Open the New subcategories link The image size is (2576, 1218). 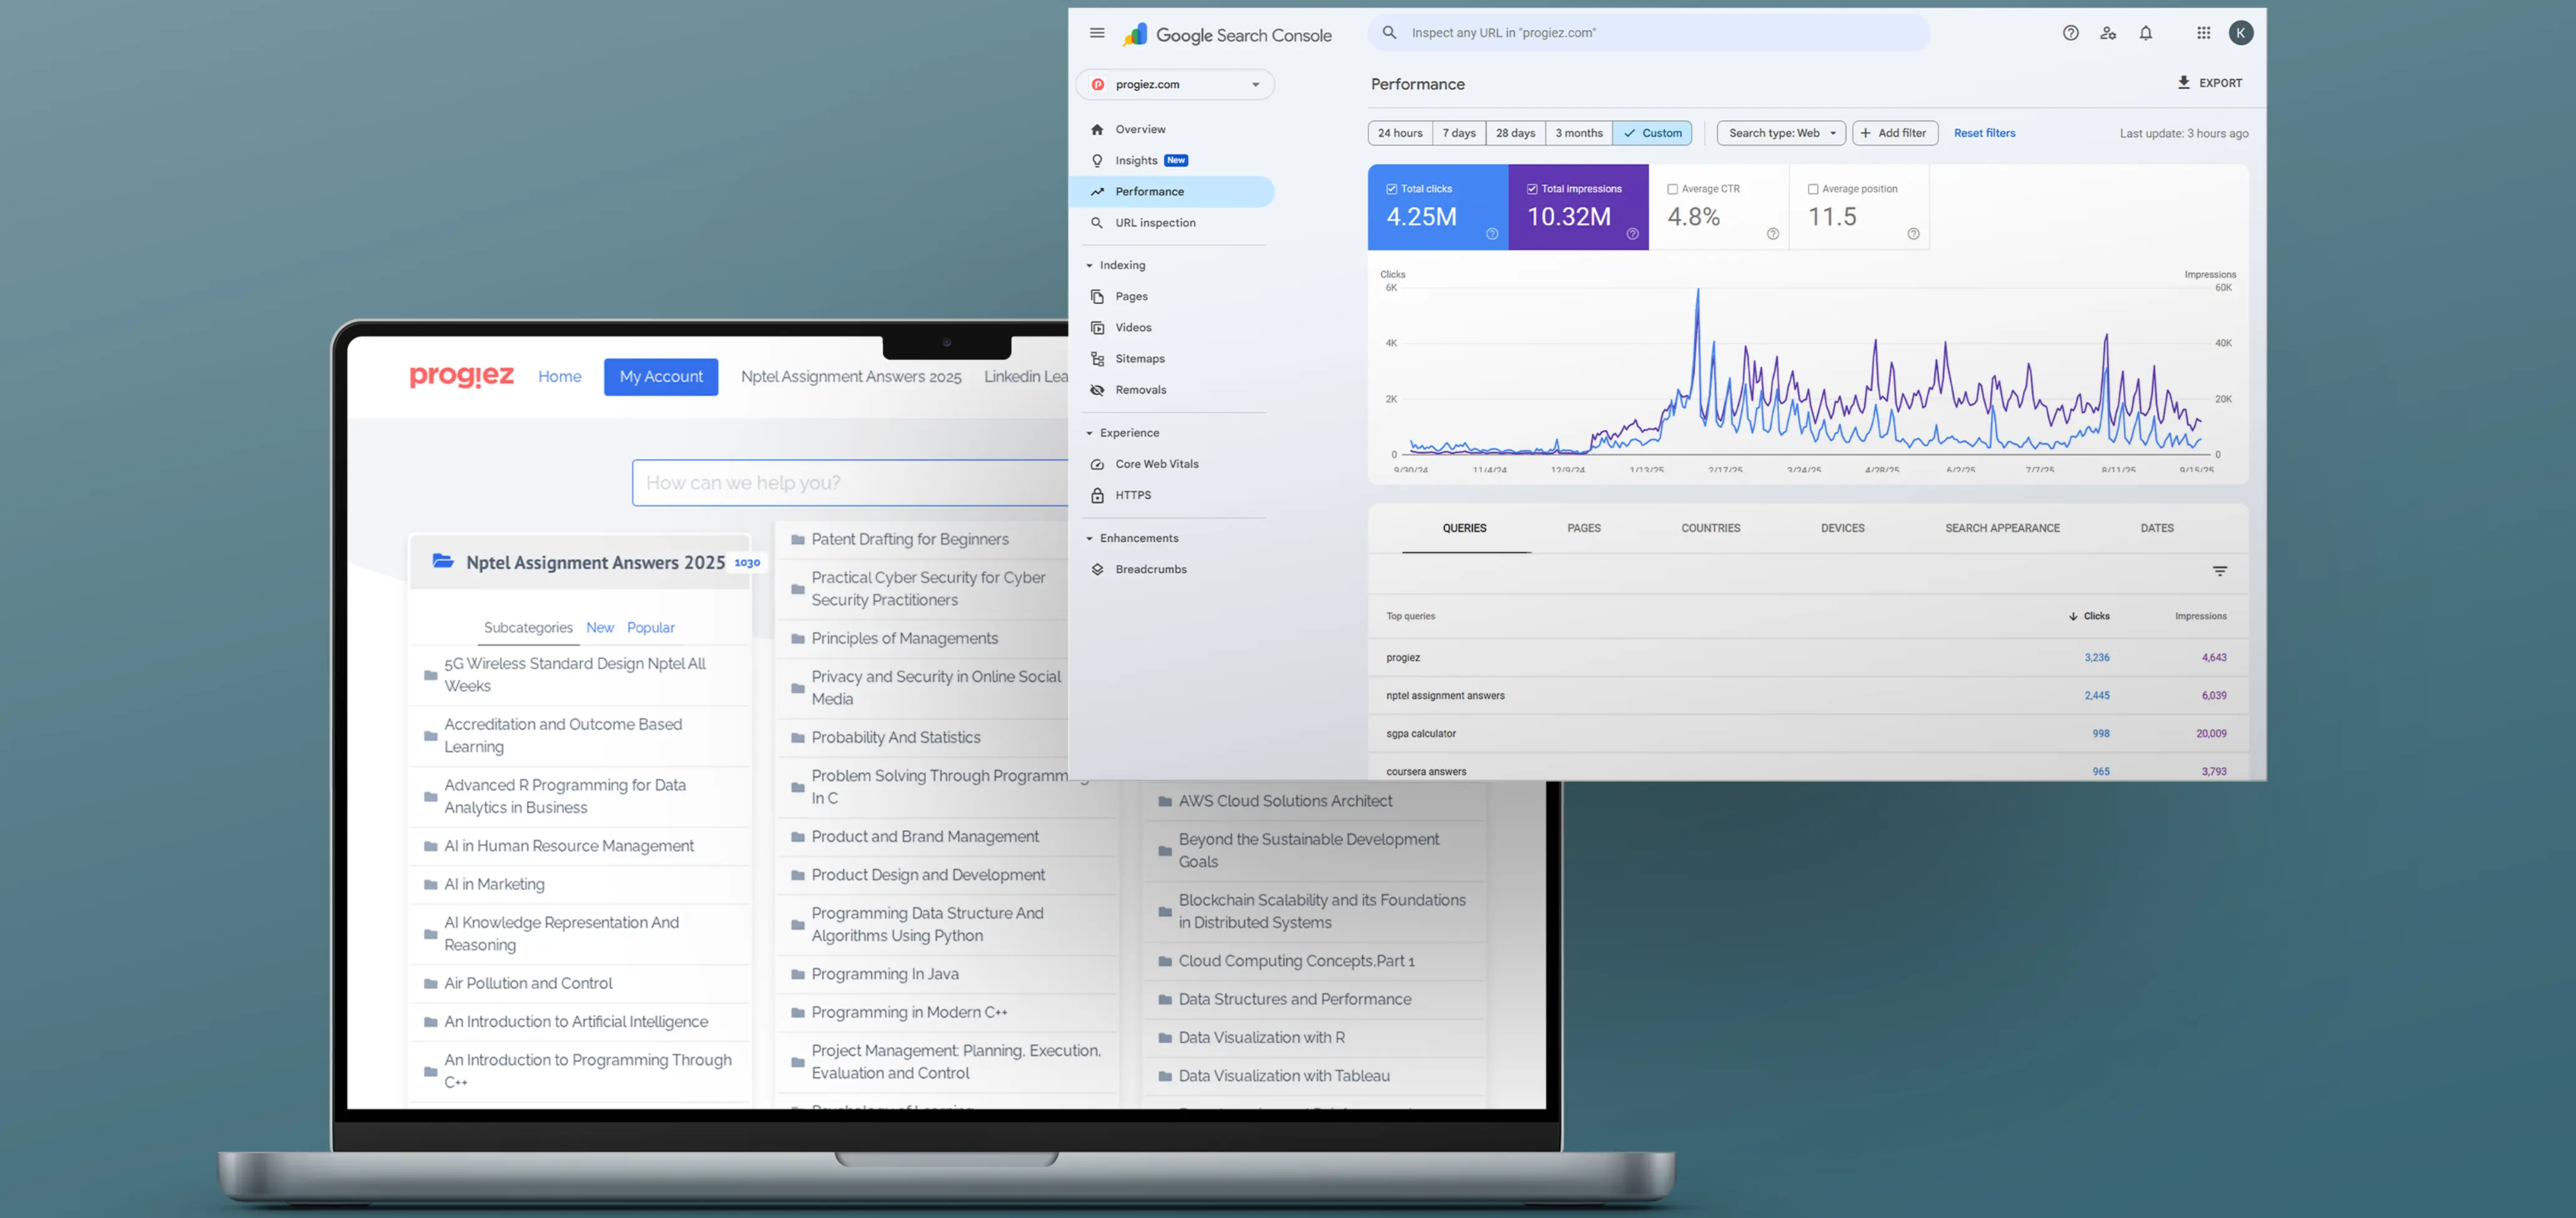tap(600, 628)
